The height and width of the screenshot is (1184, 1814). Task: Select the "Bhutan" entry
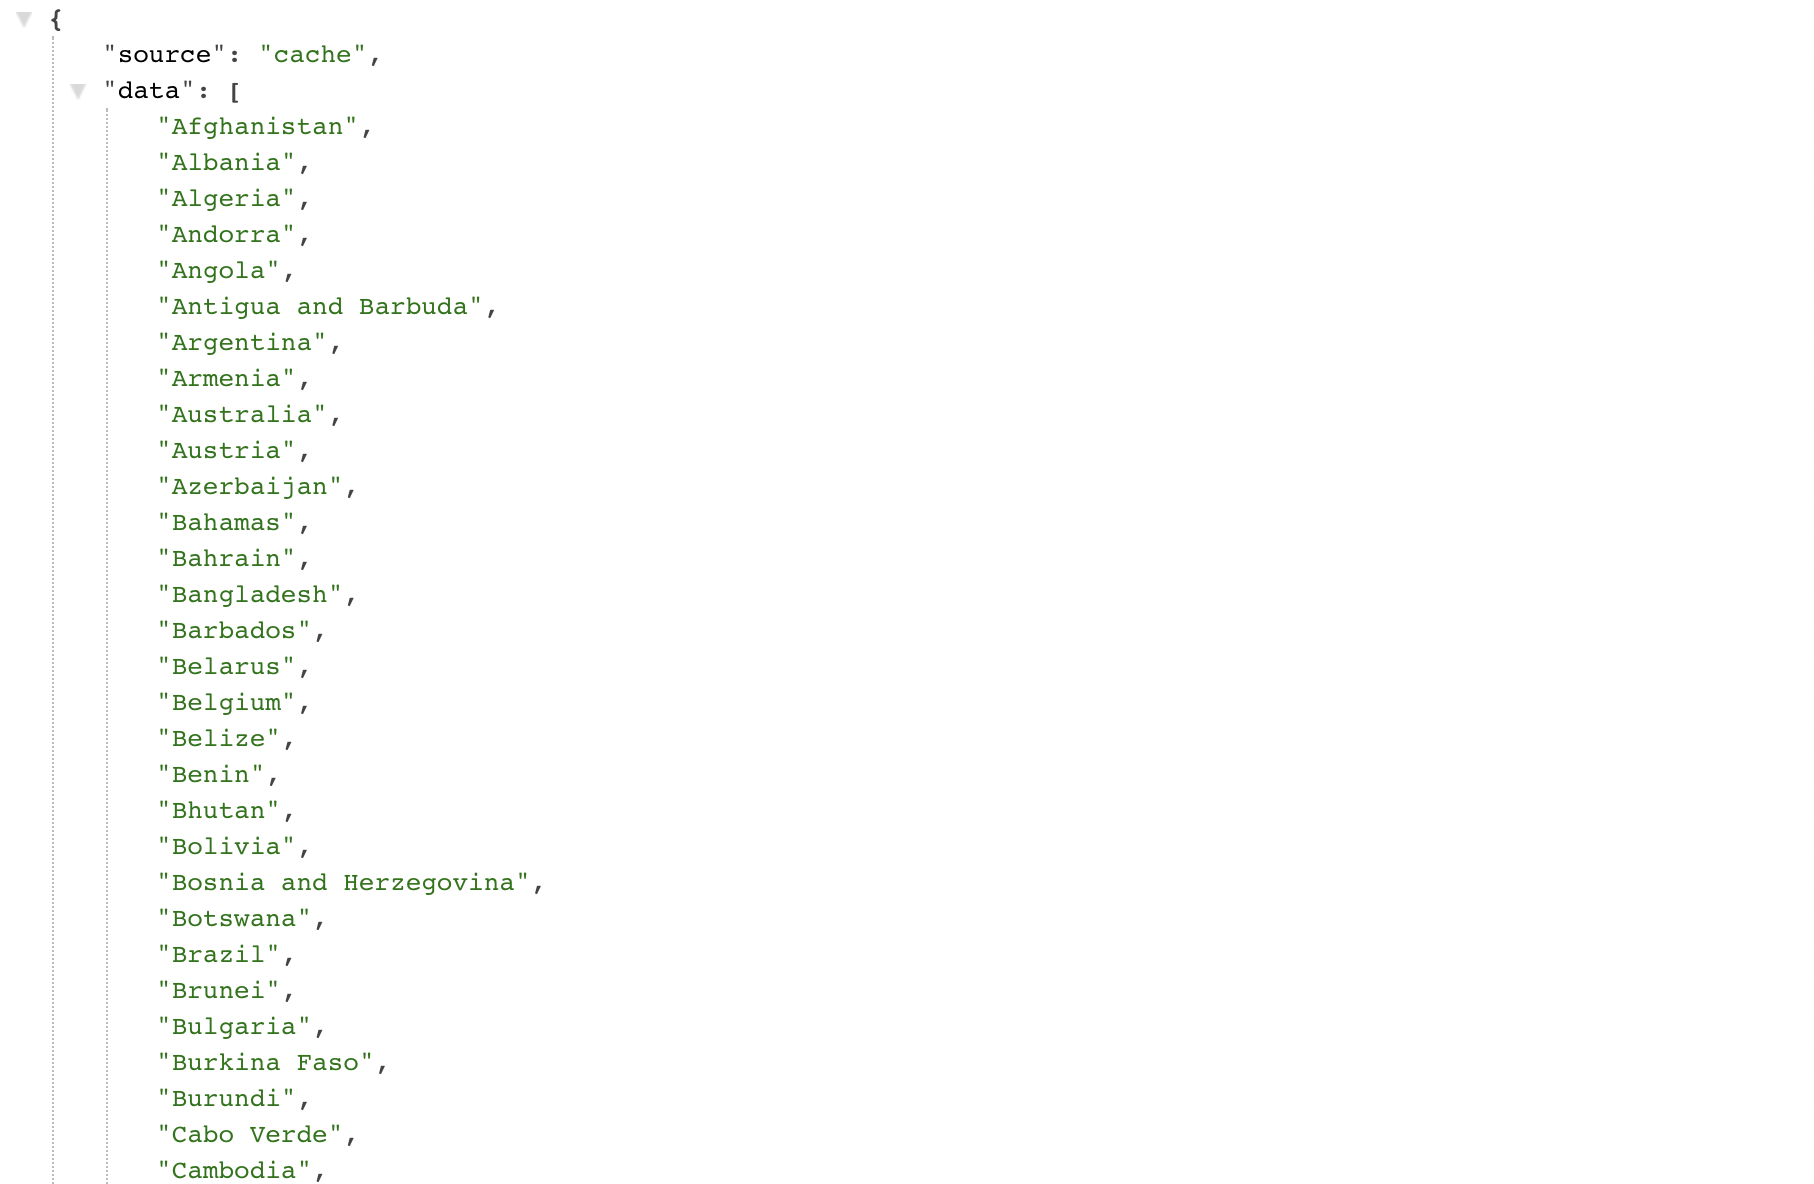(219, 811)
